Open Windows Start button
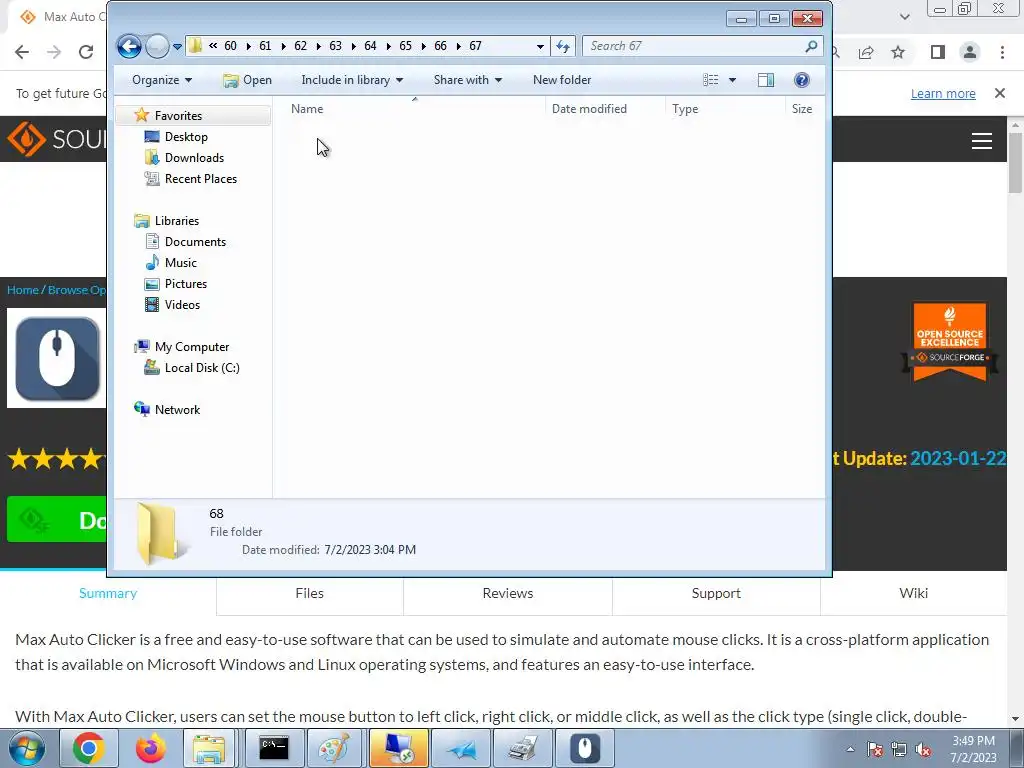The height and width of the screenshot is (768, 1024). pyautogui.click(x=27, y=748)
